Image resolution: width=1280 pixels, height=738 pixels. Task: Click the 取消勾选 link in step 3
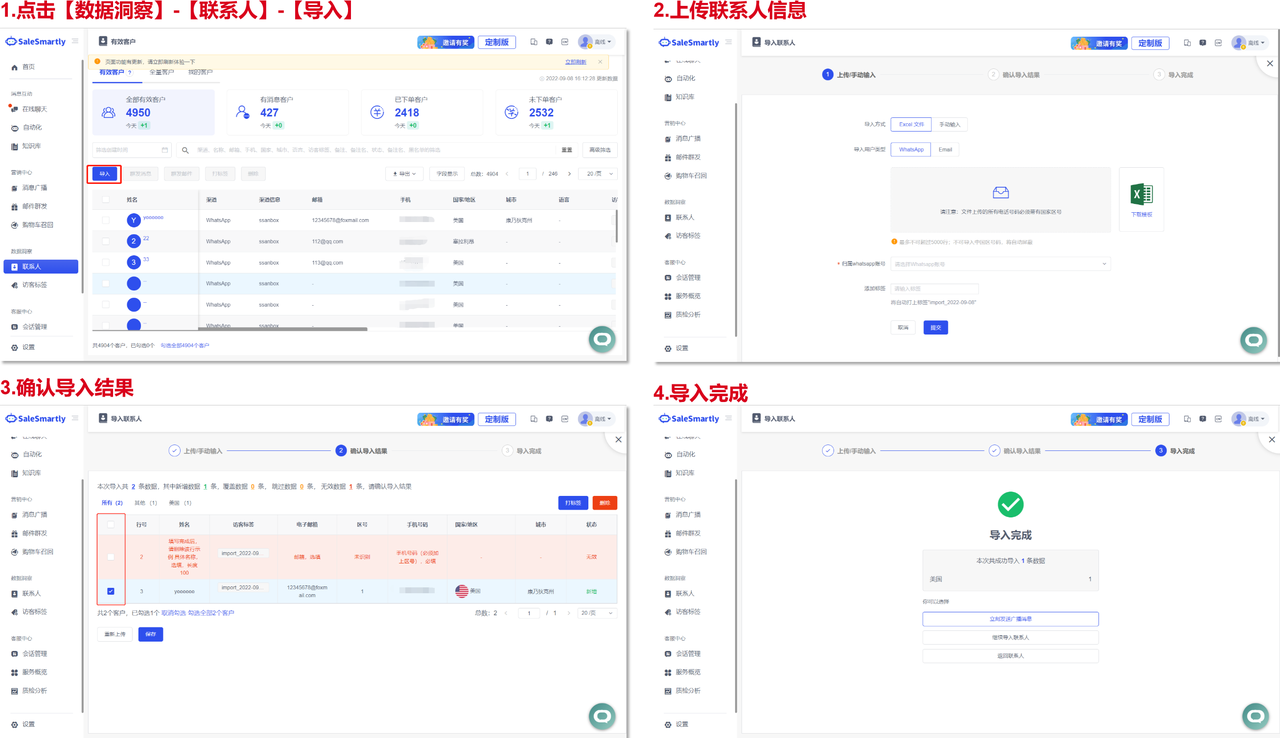175,613
